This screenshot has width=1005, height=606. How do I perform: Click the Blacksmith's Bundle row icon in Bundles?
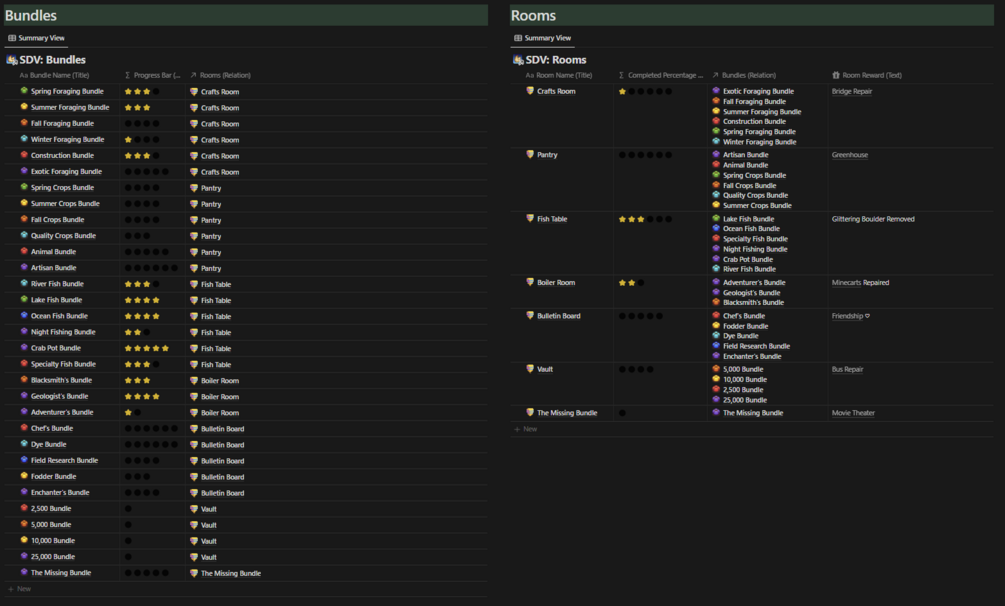coord(24,380)
